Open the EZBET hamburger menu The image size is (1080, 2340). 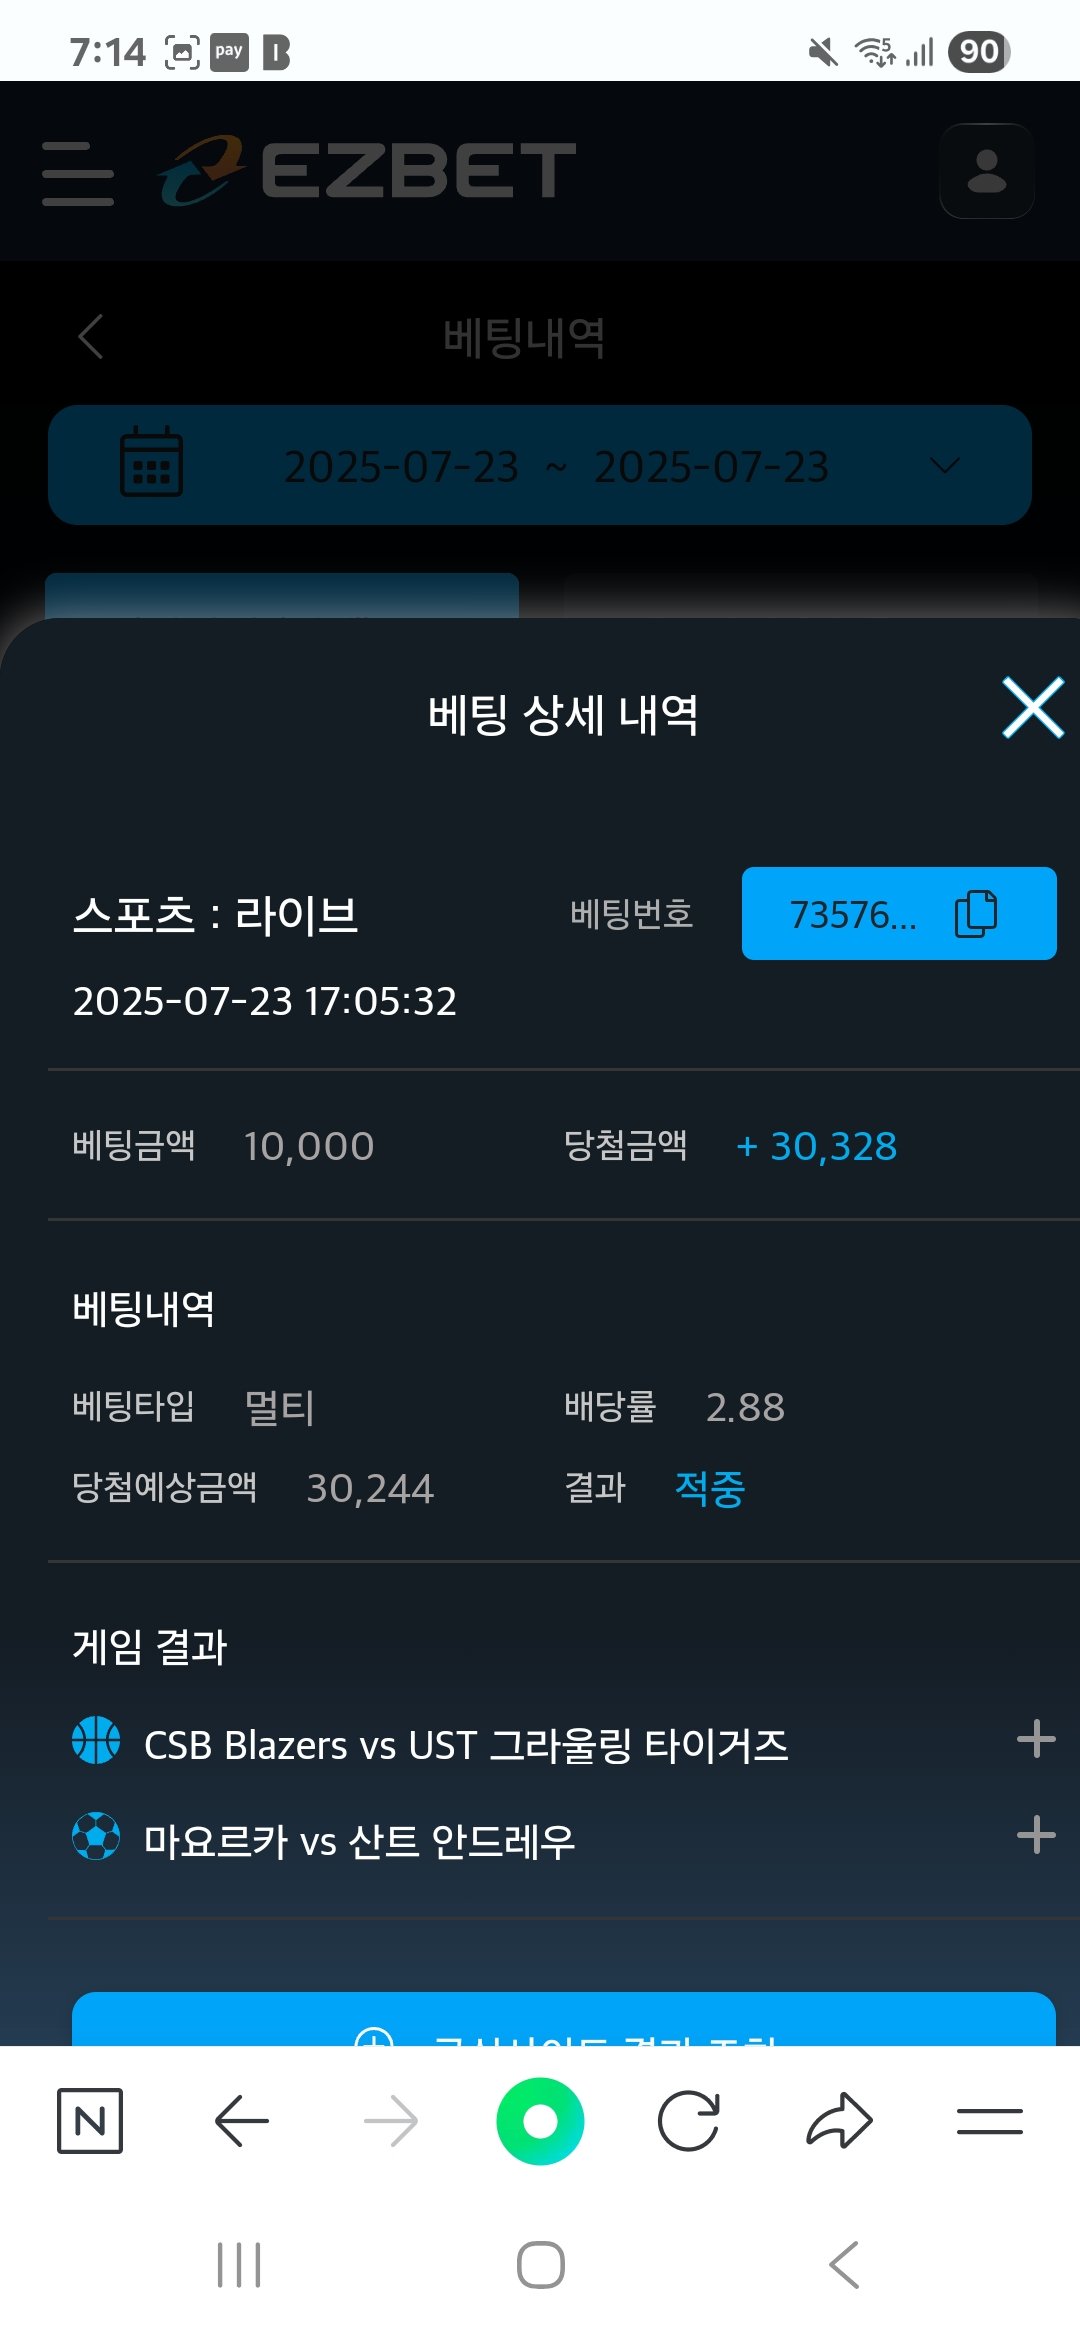tap(78, 173)
